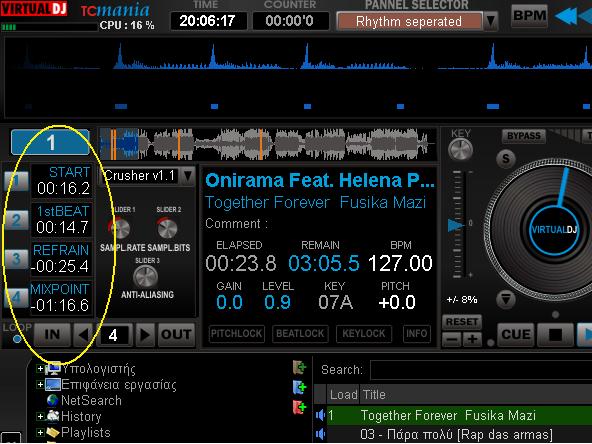Click the S button near turntable
This screenshot has height=444, width=592.
506,159
